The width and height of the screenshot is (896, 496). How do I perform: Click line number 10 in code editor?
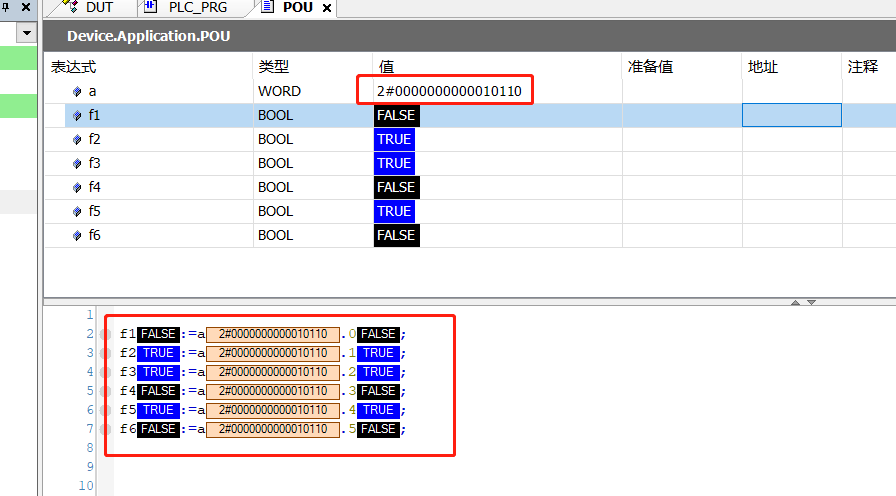tap(86, 486)
